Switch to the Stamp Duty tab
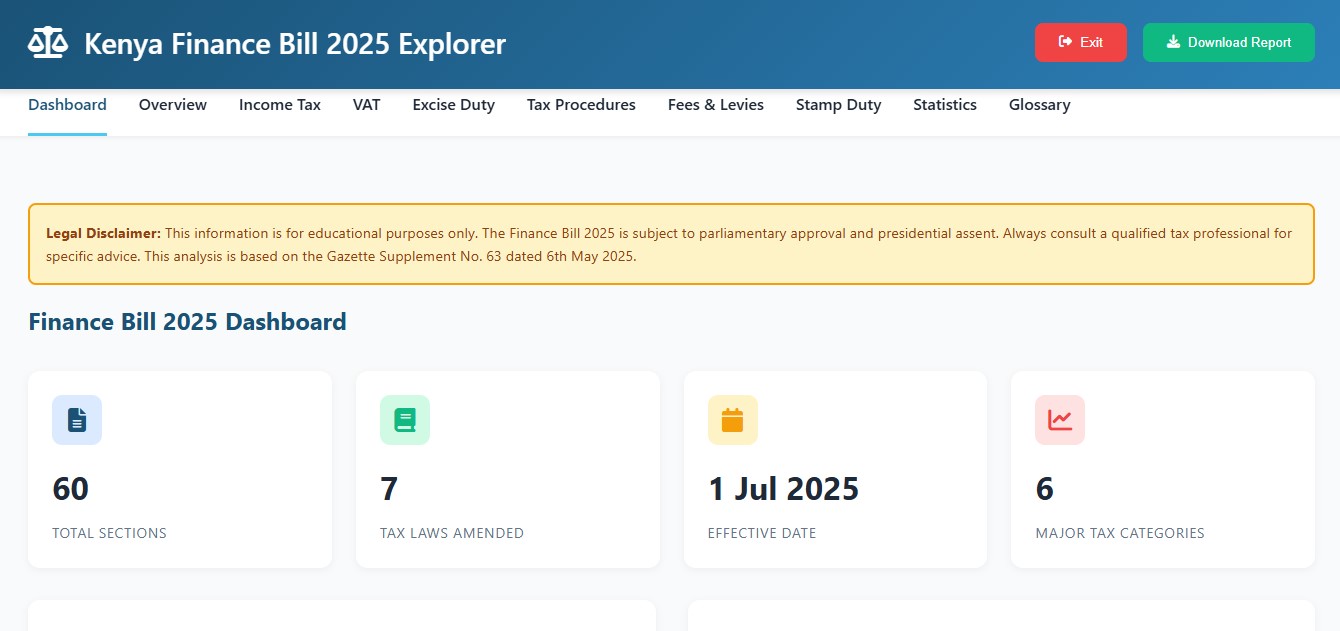Viewport: 1340px width, 631px height. (x=838, y=104)
